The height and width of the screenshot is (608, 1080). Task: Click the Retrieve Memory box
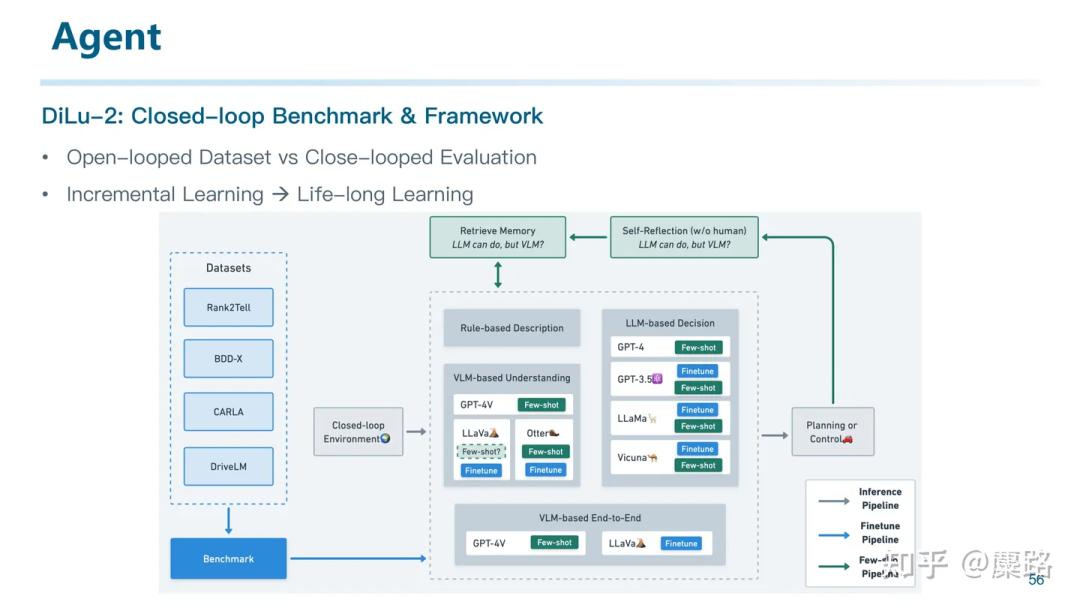click(498, 238)
